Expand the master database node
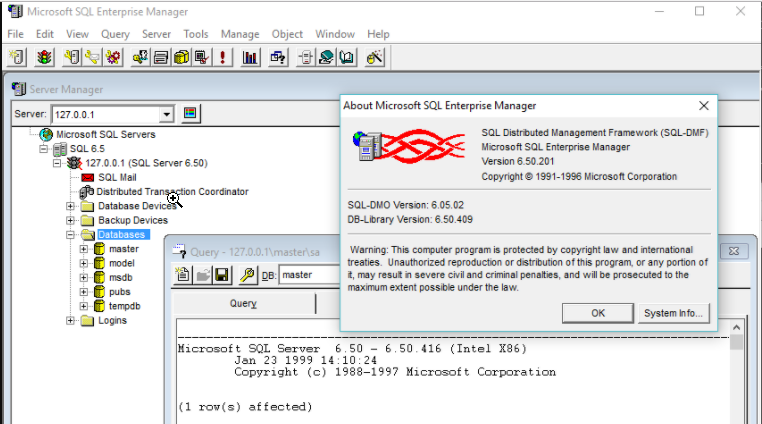Viewport: 762px width, 424px height. coord(84,249)
